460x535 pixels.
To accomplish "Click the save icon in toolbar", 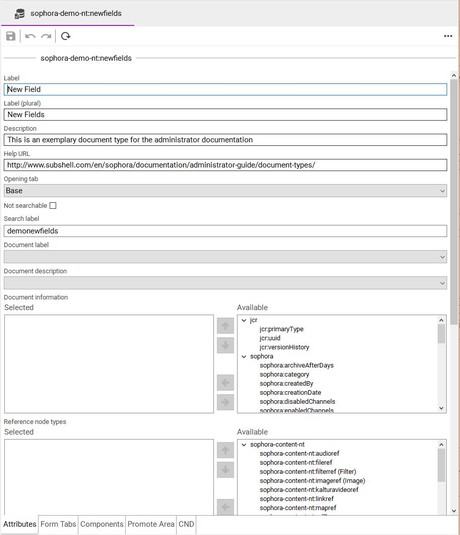I will (x=11, y=36).
